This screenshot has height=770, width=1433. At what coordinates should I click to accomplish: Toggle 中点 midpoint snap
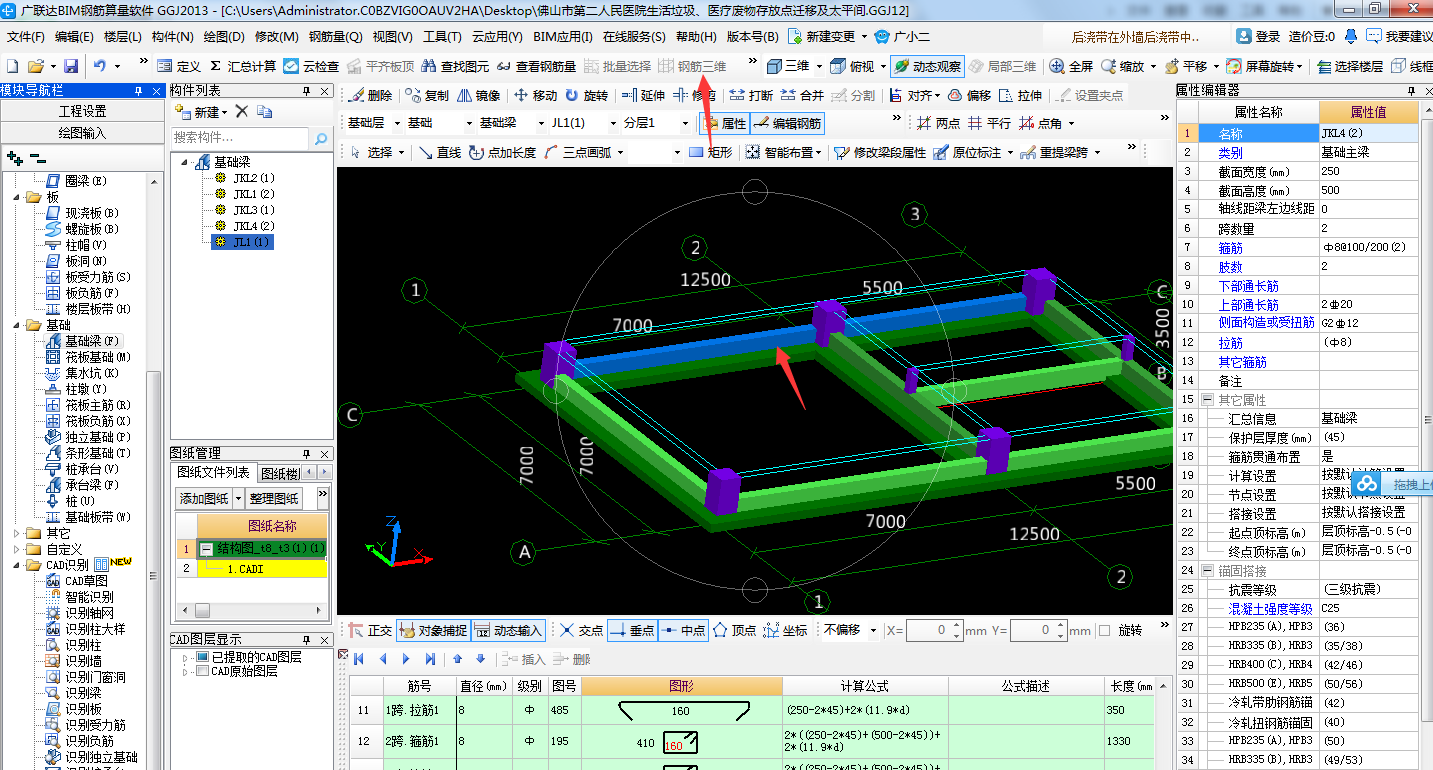[683, 630]
